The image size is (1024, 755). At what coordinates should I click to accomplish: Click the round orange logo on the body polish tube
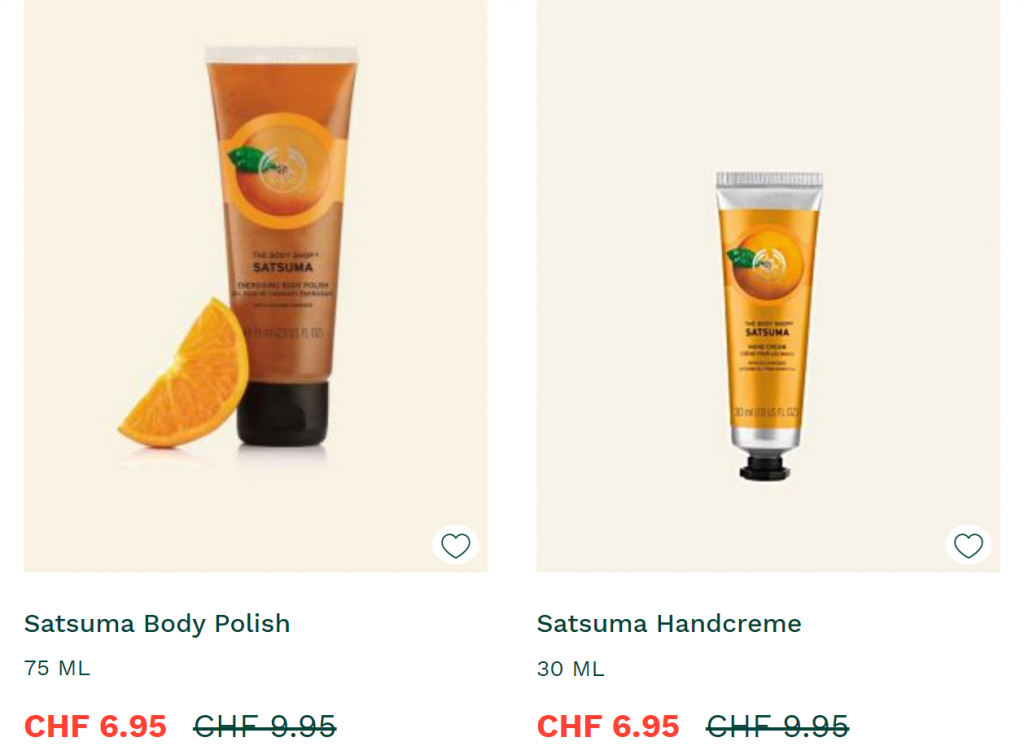283,170
